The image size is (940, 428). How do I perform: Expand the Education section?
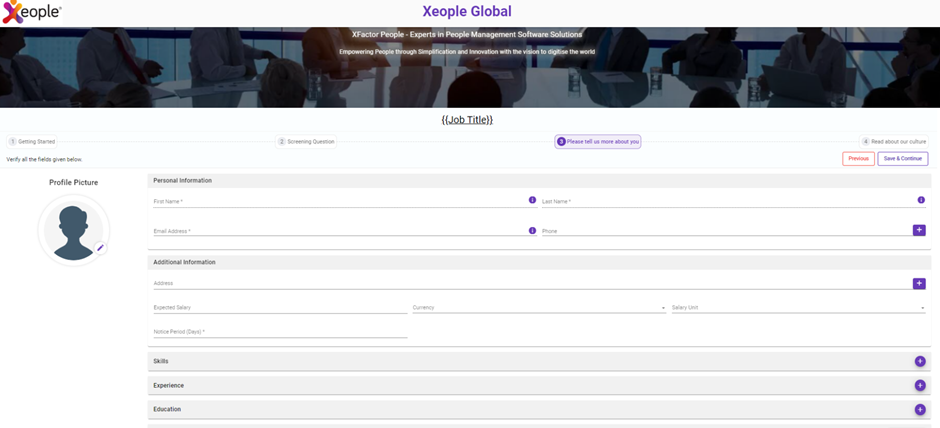539,409
